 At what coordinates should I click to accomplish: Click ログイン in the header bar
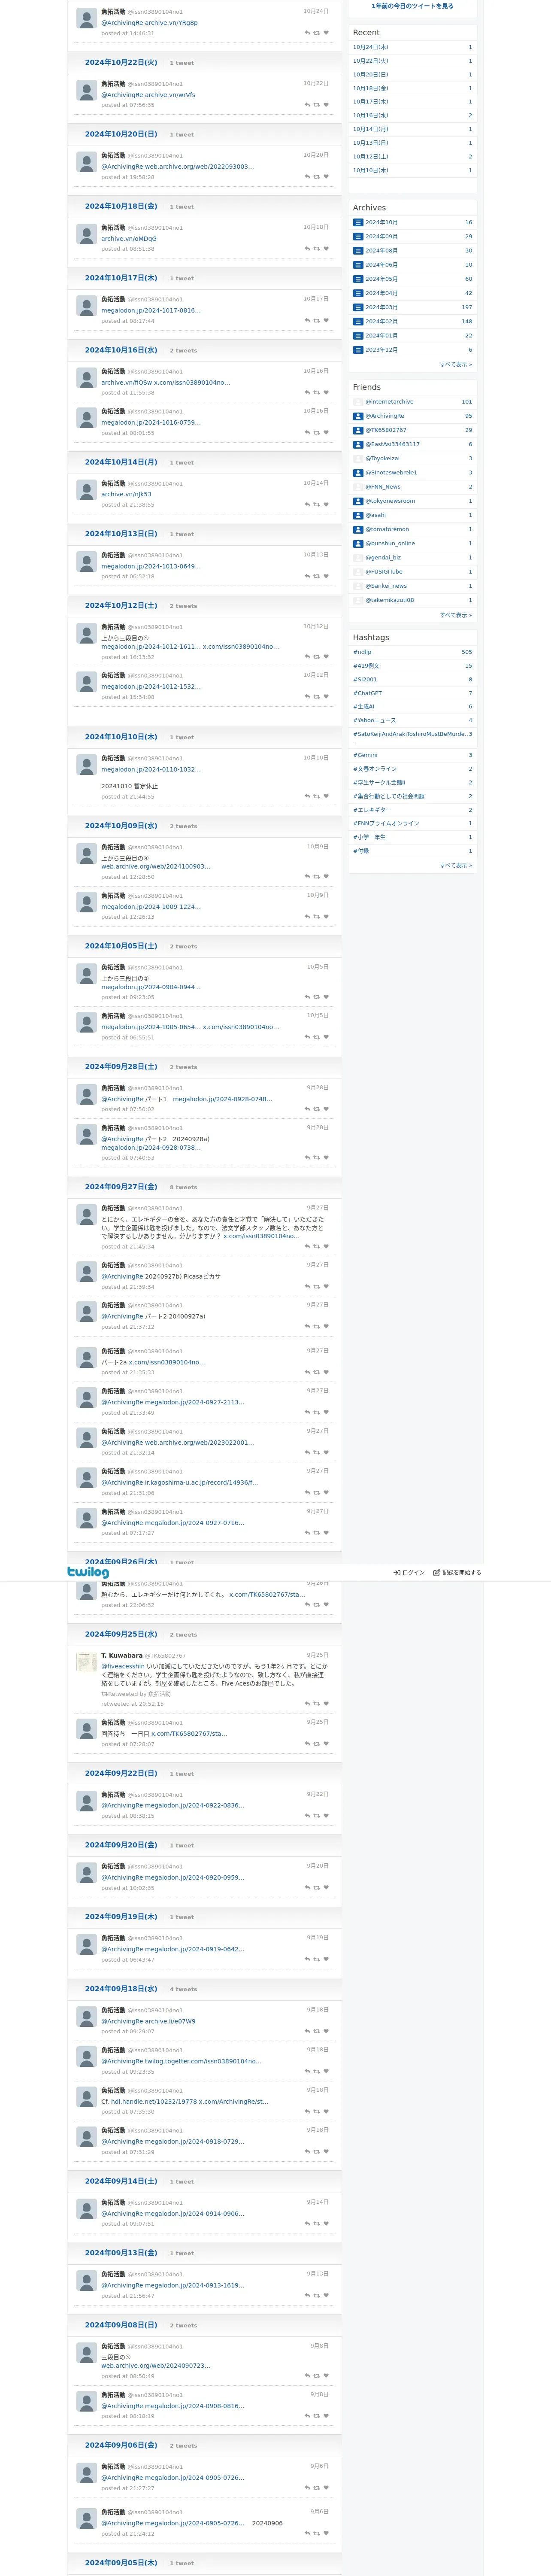point(409,1573)
